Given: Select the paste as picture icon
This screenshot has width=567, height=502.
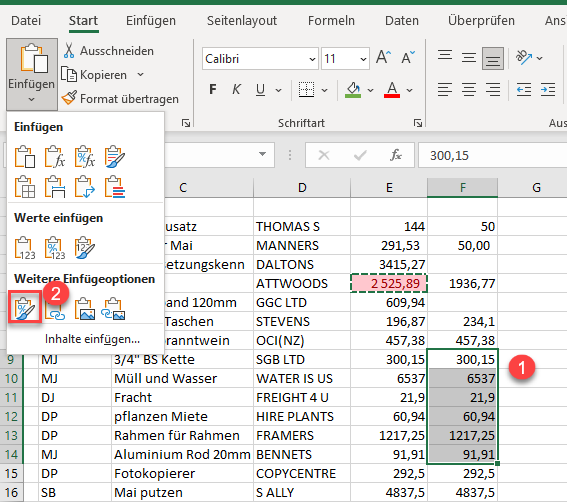Looking at the screenshot, I should (x=85, y=309).
